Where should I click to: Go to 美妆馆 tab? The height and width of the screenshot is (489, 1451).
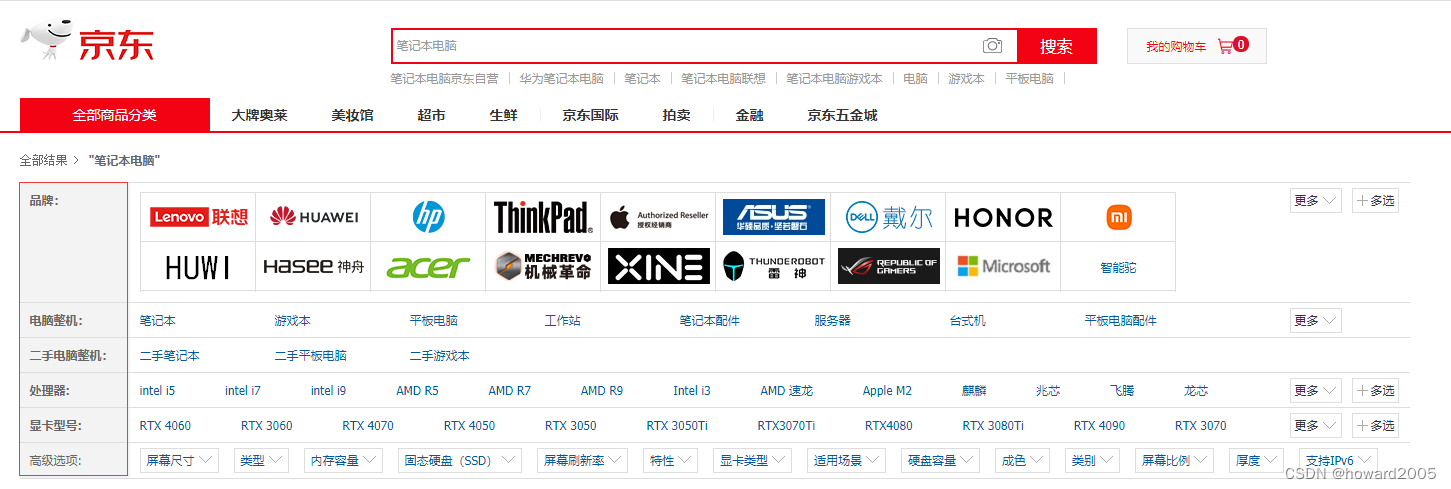[x=352, y=115]
